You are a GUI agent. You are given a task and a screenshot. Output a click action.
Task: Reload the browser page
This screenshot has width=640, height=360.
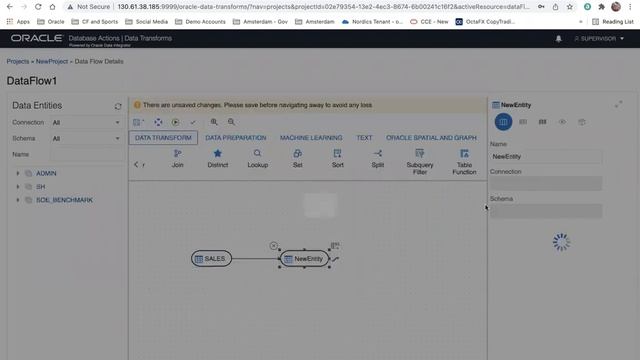click(x=38, y=7)
